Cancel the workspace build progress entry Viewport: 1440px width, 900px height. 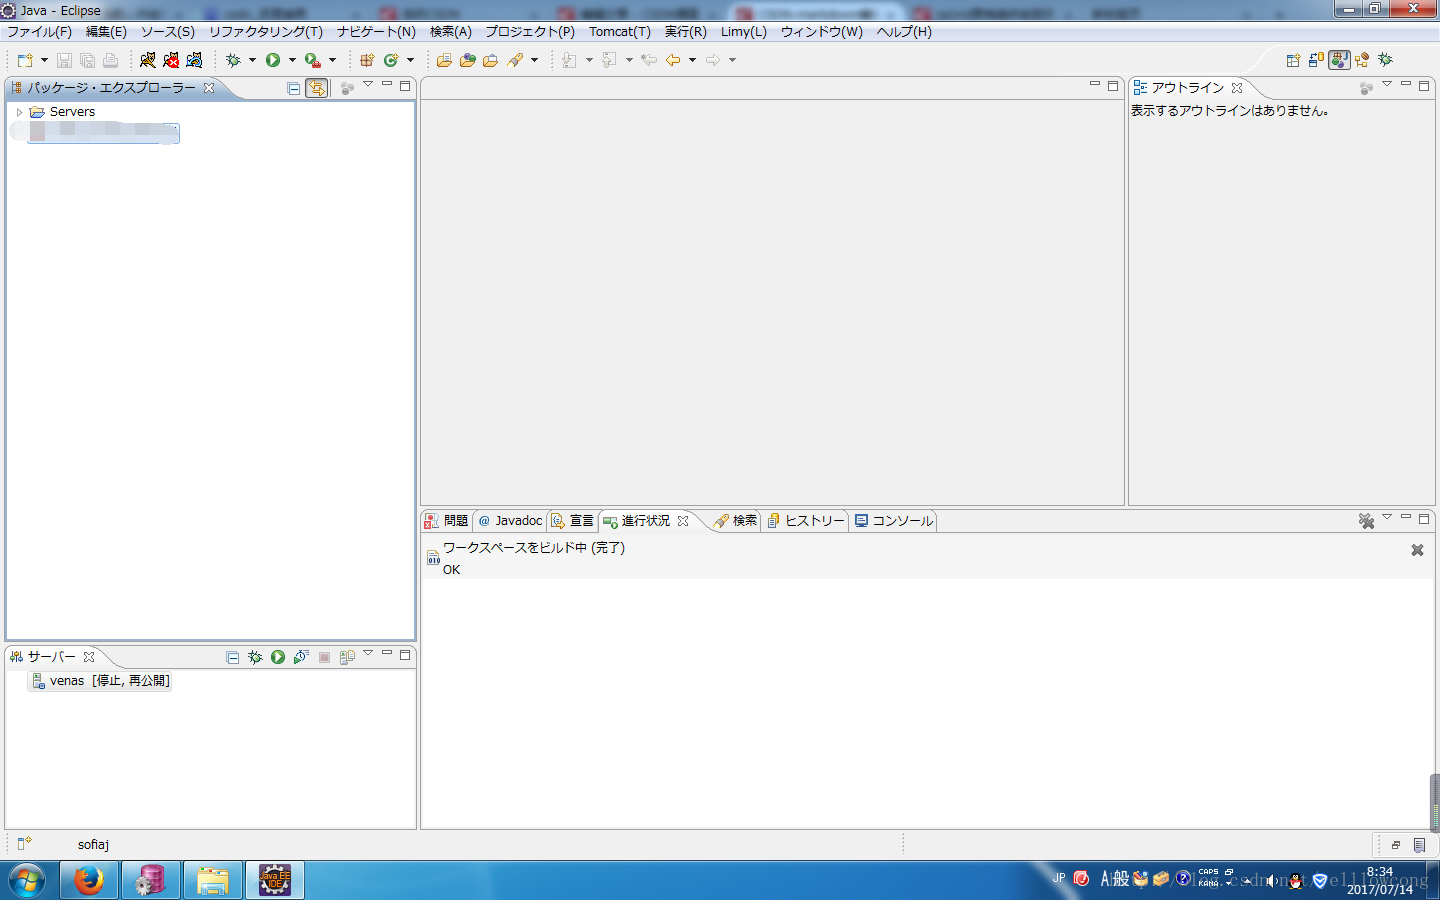pyautogui.click(x=1417, y=550)
